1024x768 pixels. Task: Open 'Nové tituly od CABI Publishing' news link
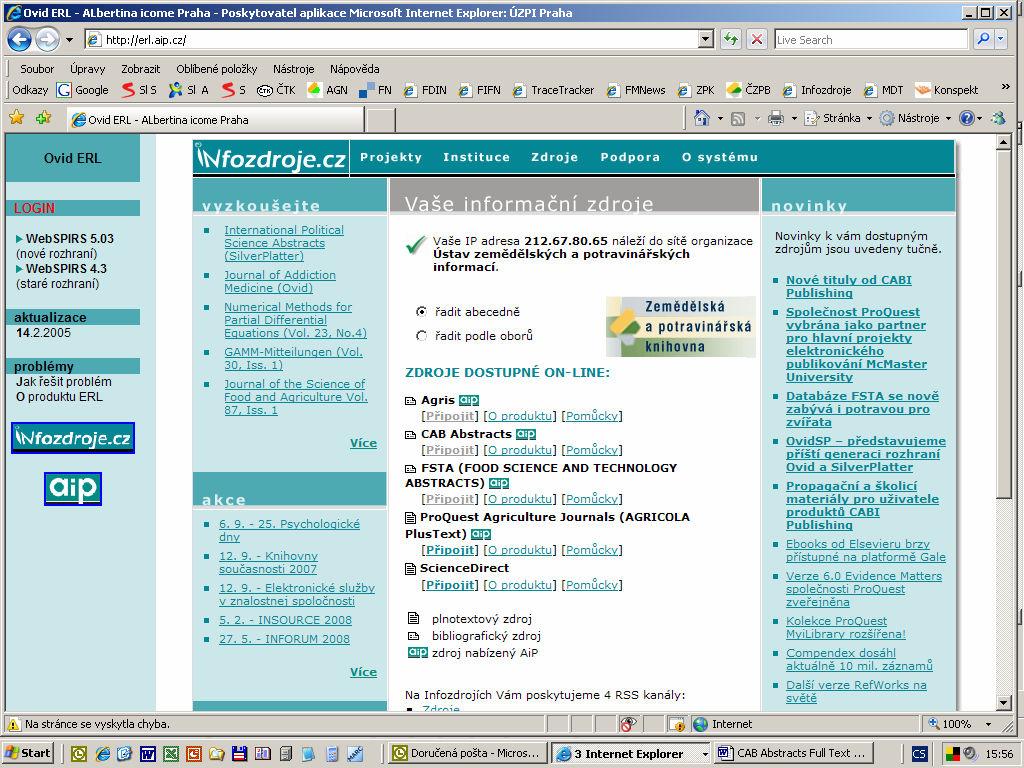pyautogui.click(x=848, y=286)
